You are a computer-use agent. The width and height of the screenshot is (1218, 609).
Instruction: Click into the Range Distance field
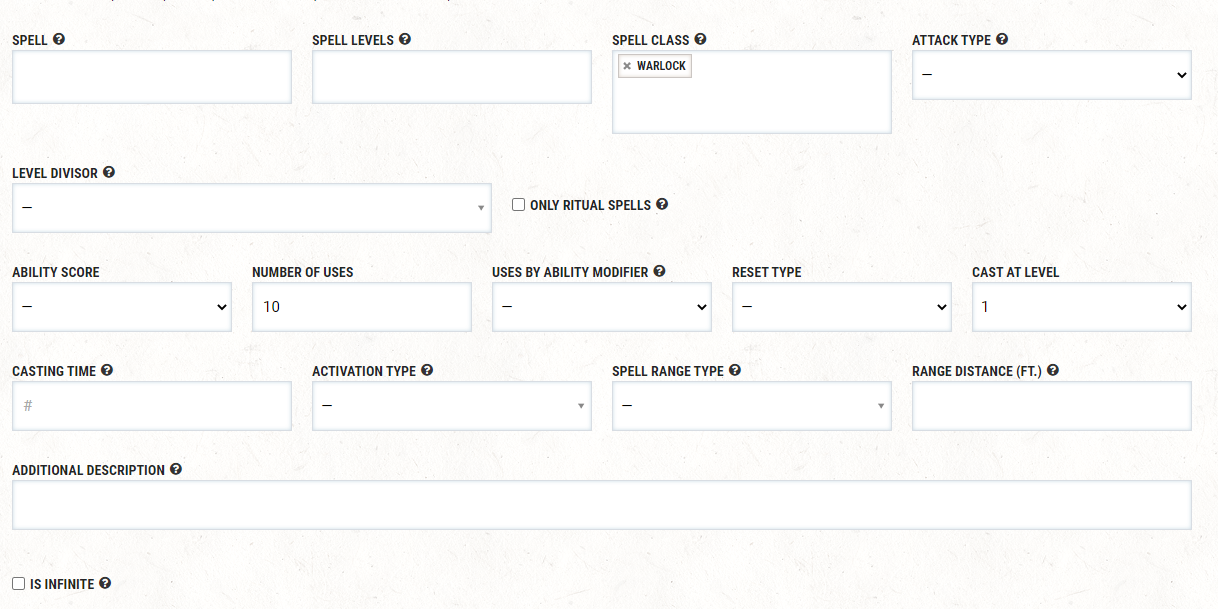coord(1051,406)
